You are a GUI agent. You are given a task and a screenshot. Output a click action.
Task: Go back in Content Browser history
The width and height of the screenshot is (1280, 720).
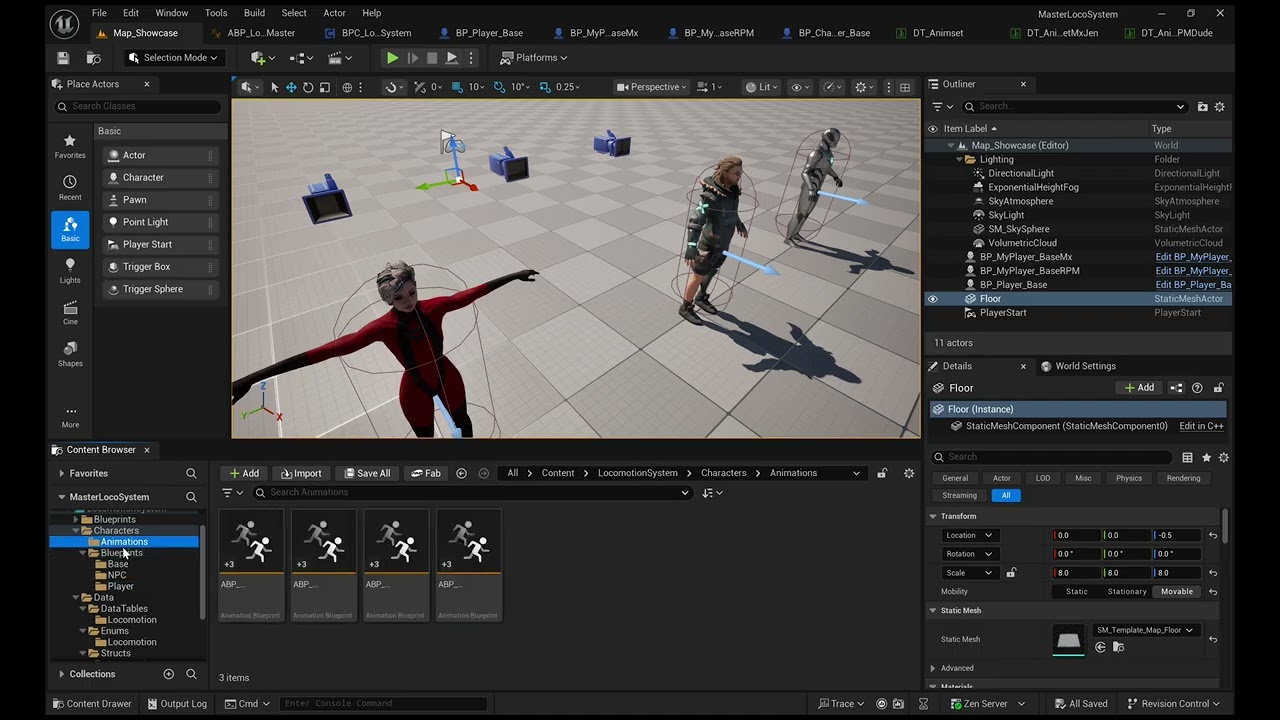(x=461, y=473)
